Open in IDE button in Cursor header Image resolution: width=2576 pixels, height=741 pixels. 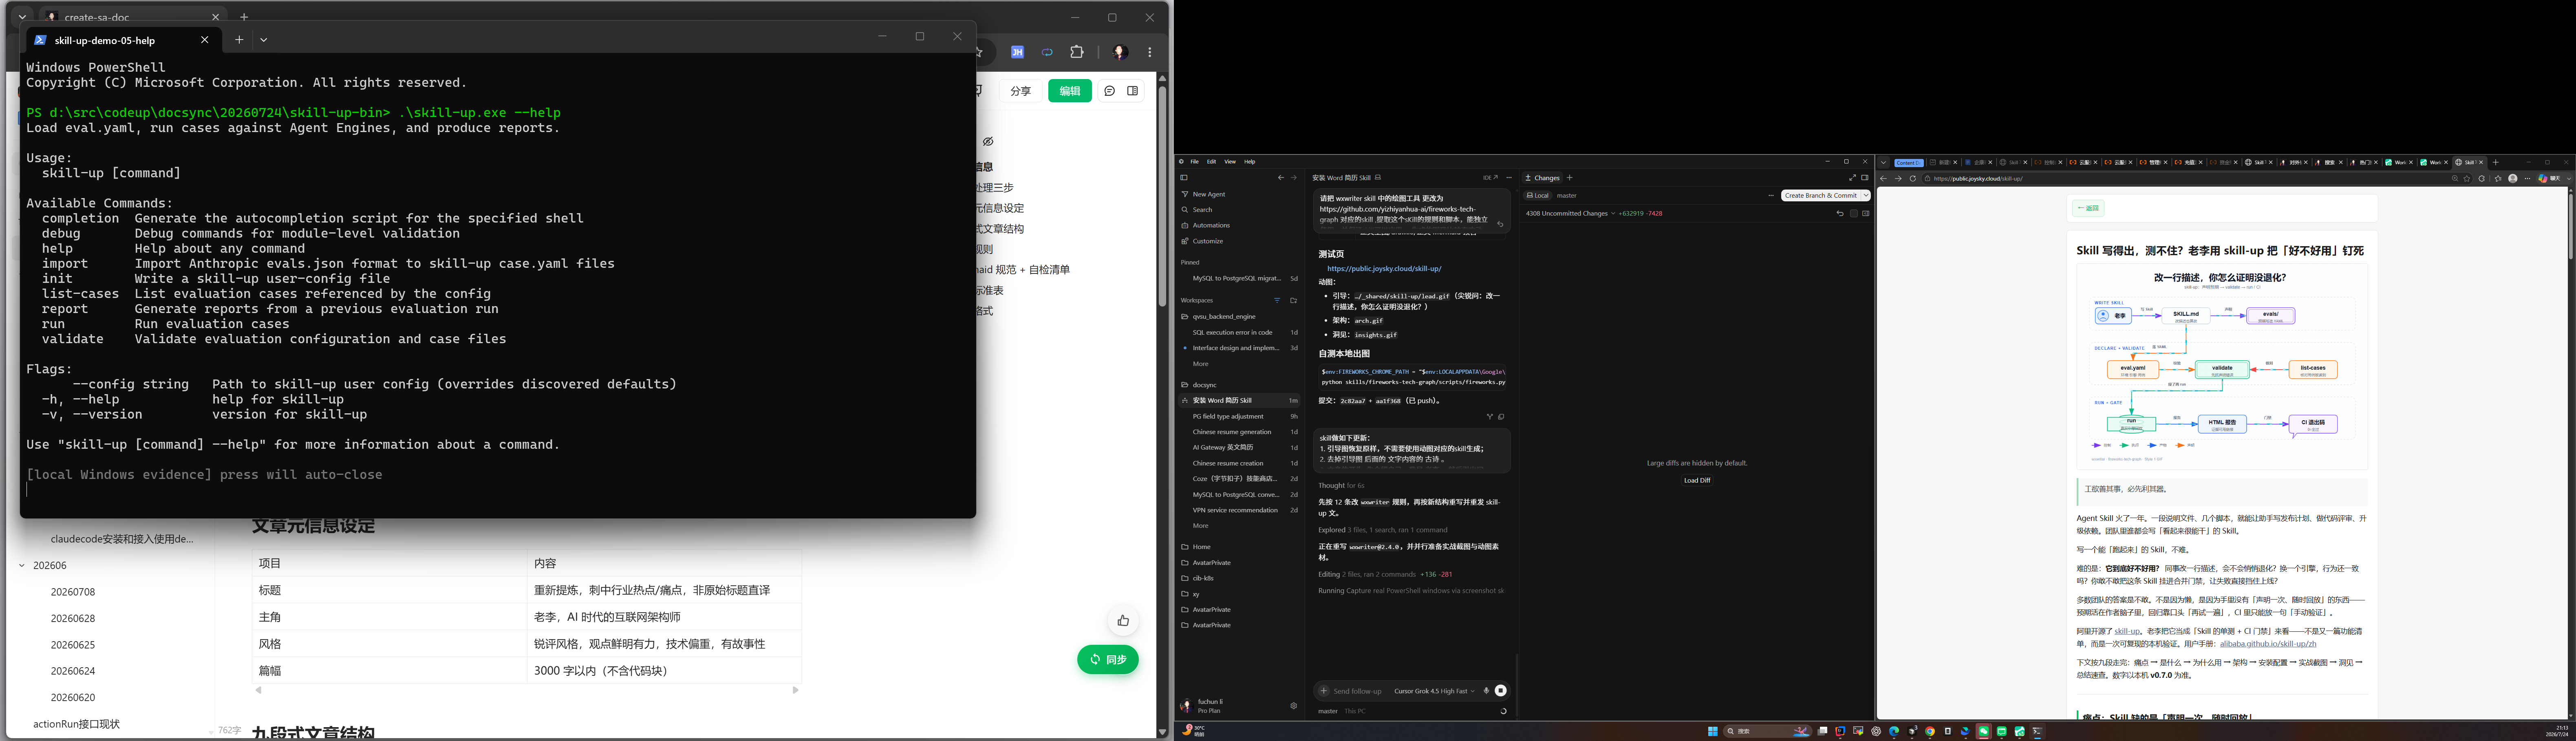click(x=1490, y=178)
